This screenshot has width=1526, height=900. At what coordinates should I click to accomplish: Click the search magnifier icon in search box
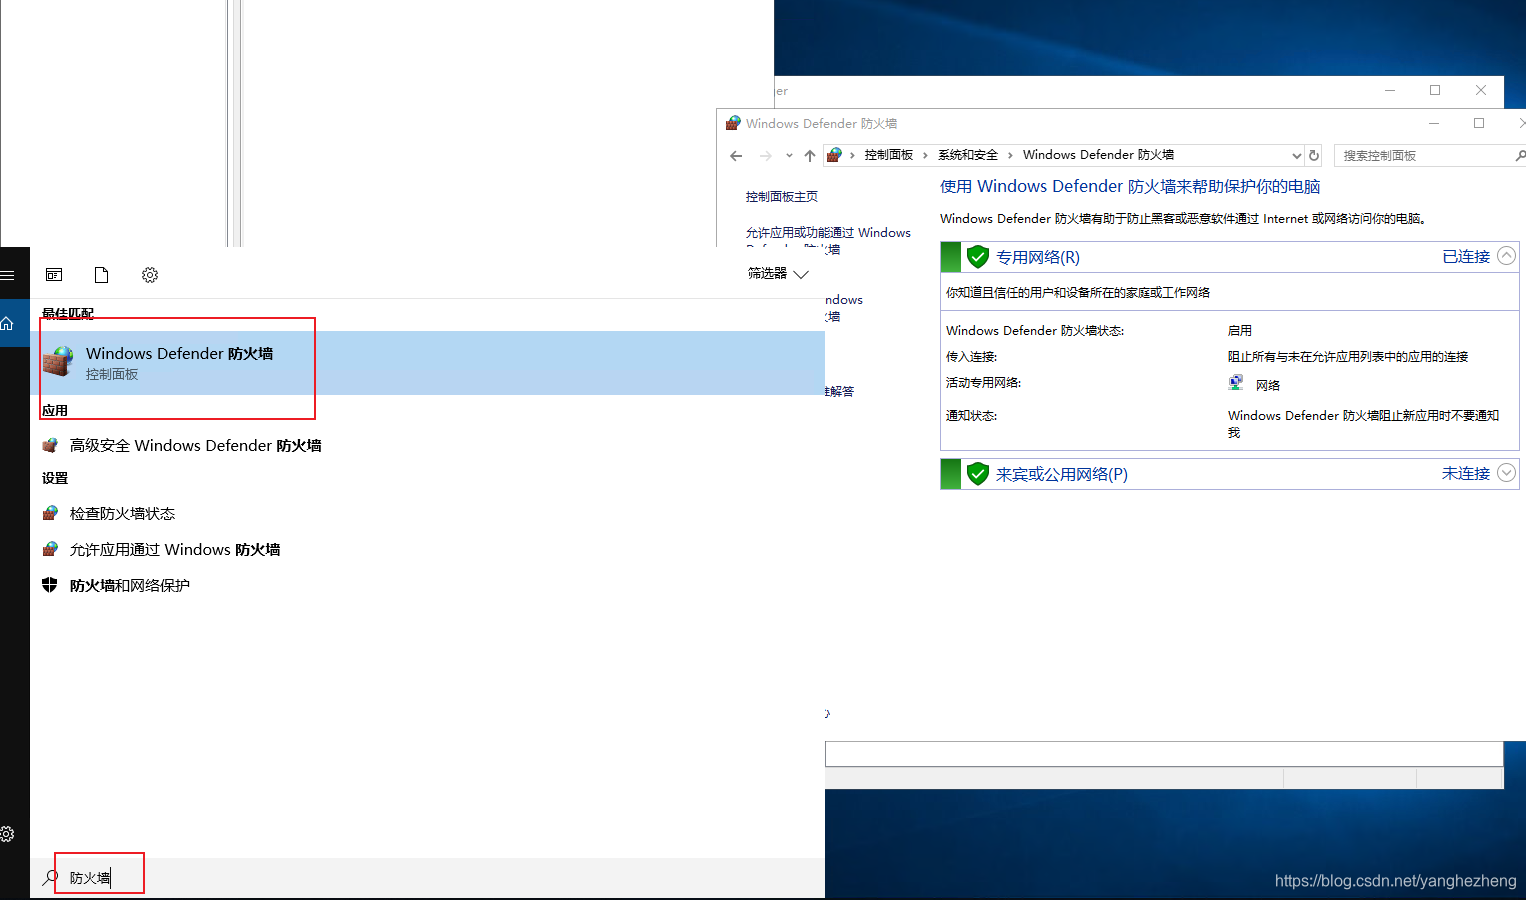click(x=50, y=877)
